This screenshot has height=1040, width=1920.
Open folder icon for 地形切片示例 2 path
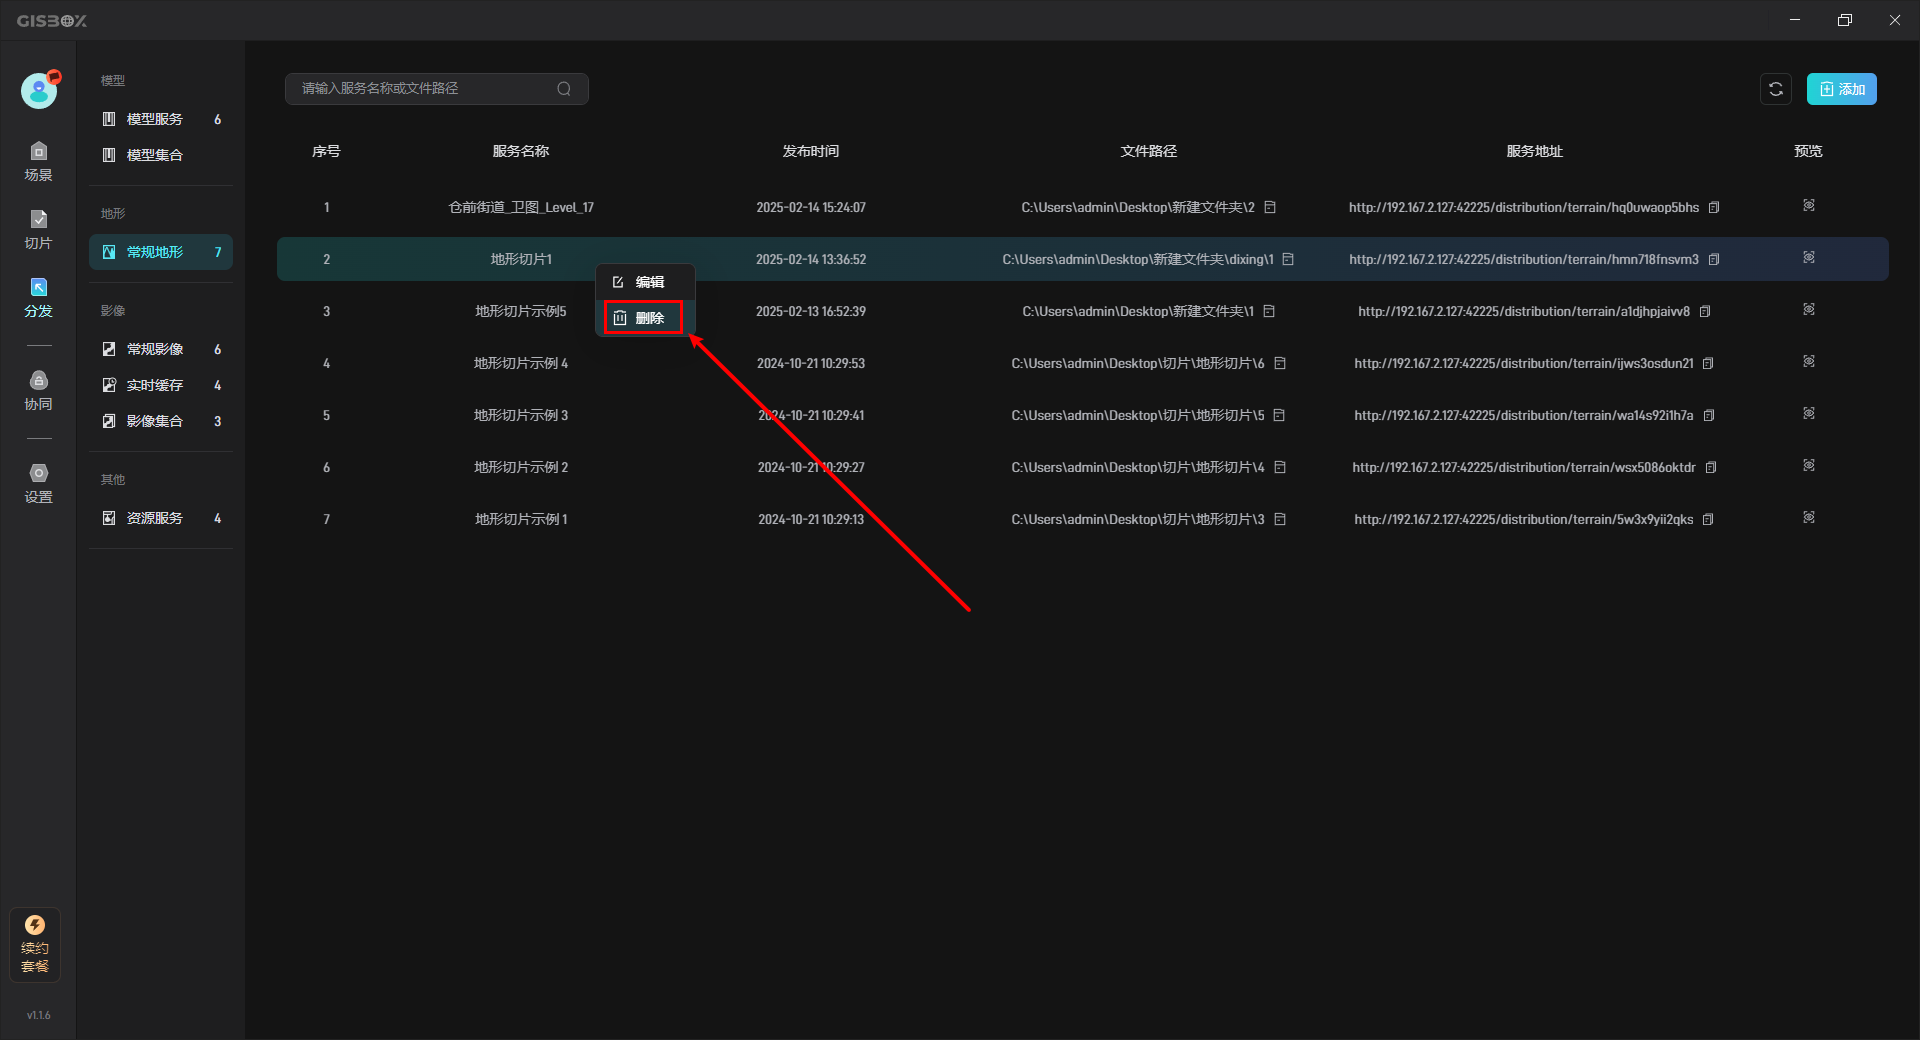point(1280,467)
